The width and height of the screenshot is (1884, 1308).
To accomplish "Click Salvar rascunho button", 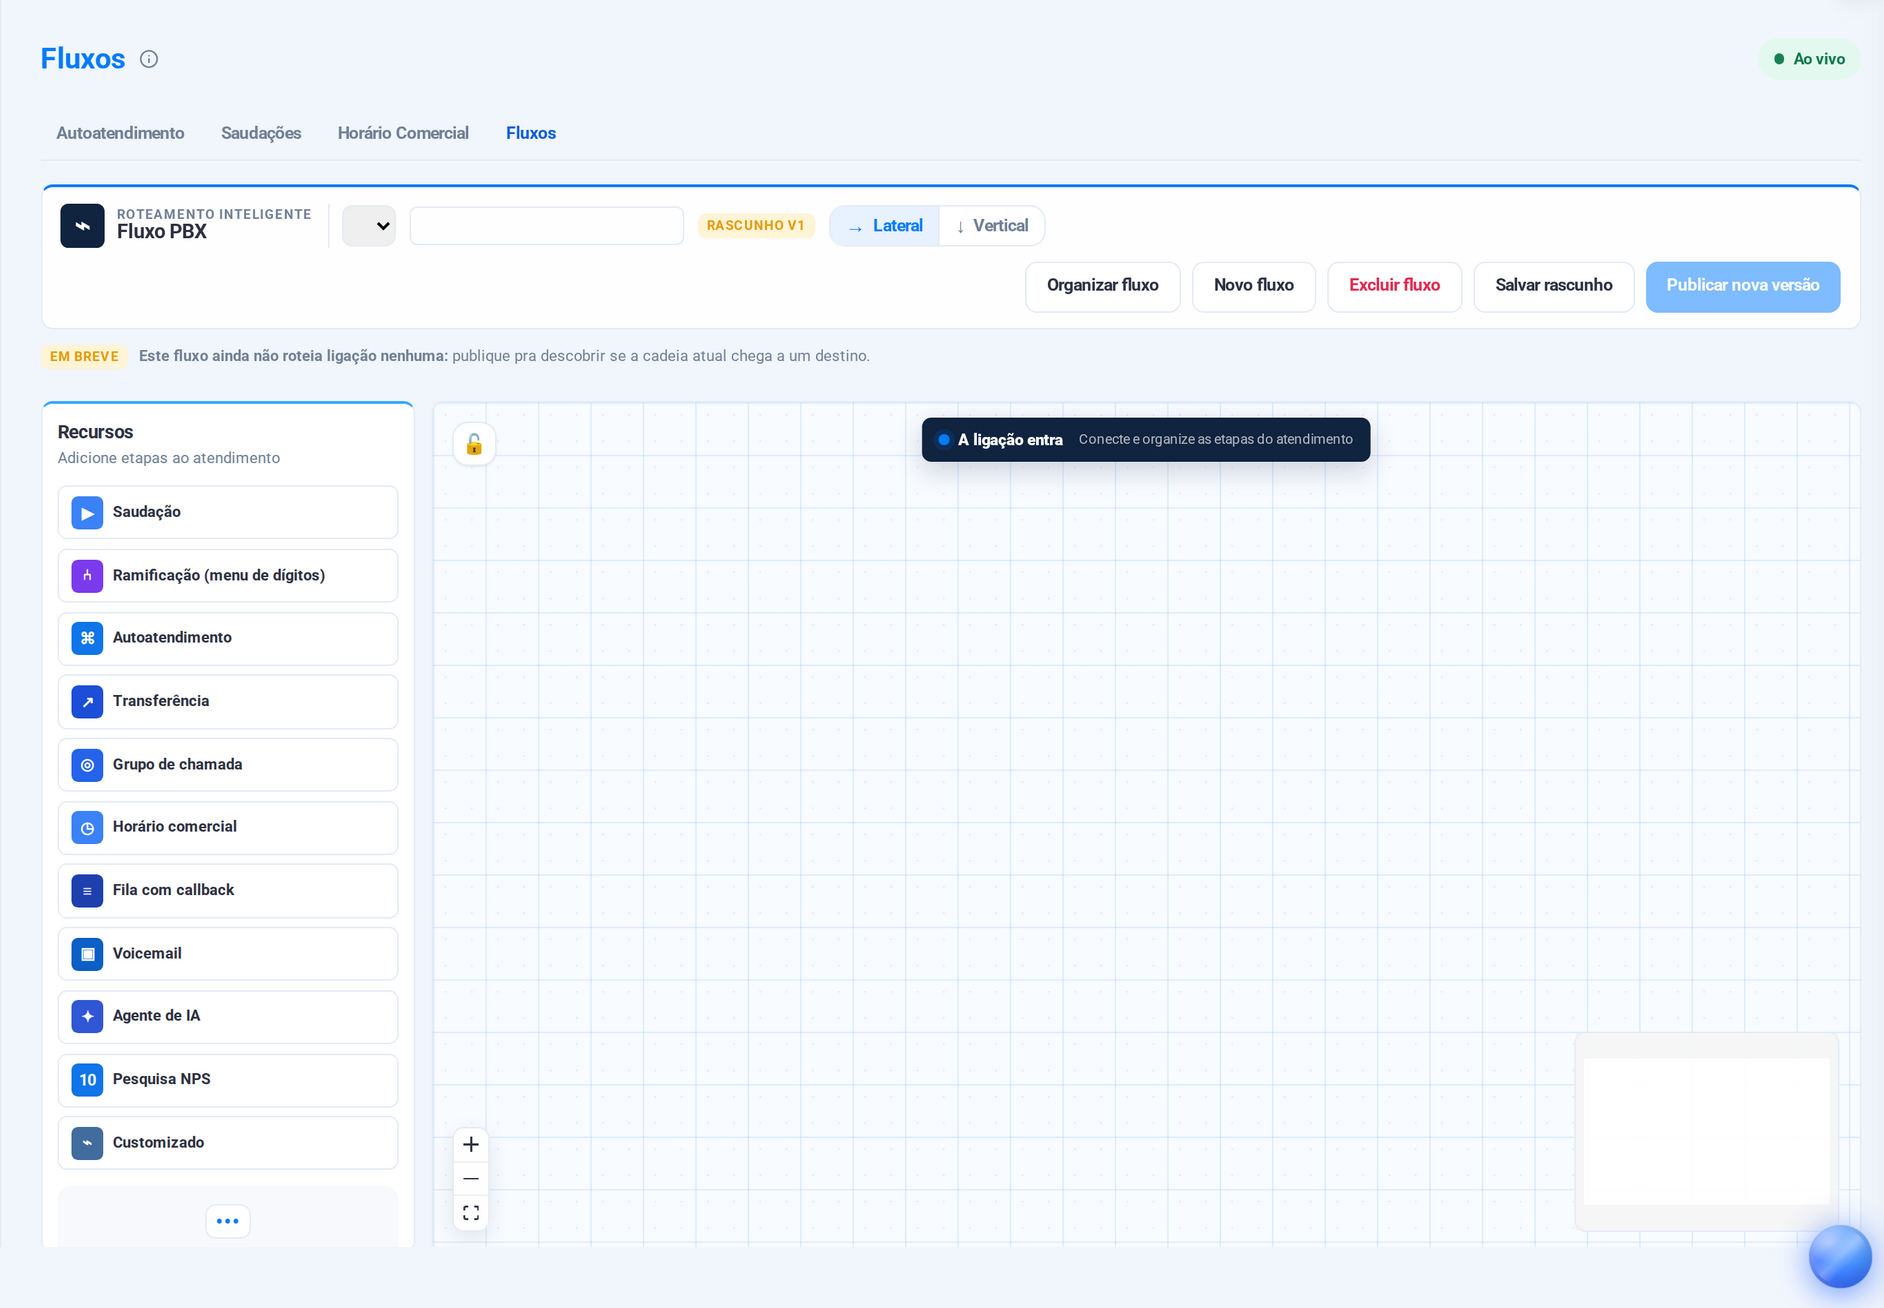I will click(x=1554, y=286).
